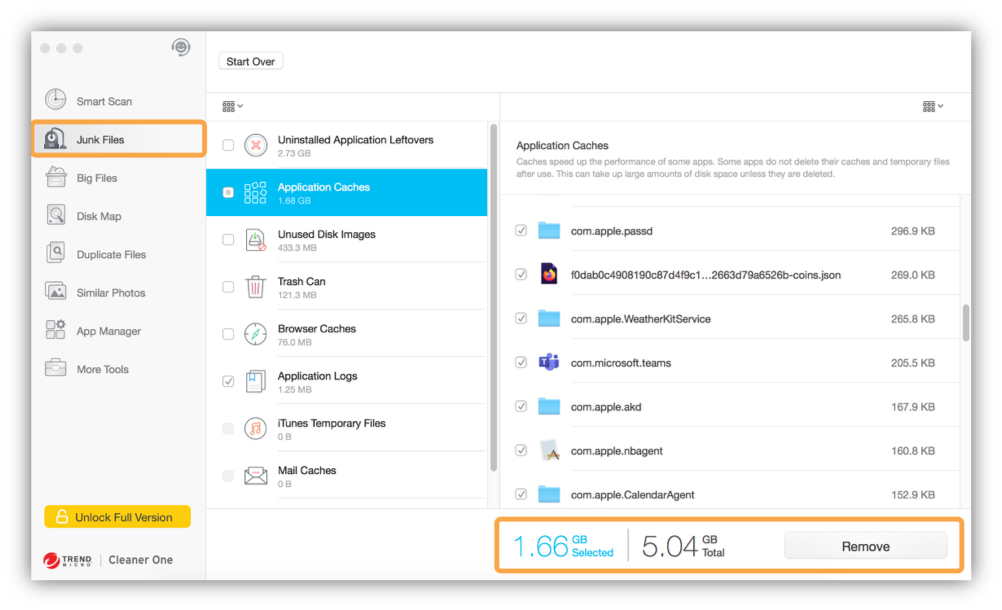Open App Manager via its icon
1002x610 pixels.
(x=56, y=330)
